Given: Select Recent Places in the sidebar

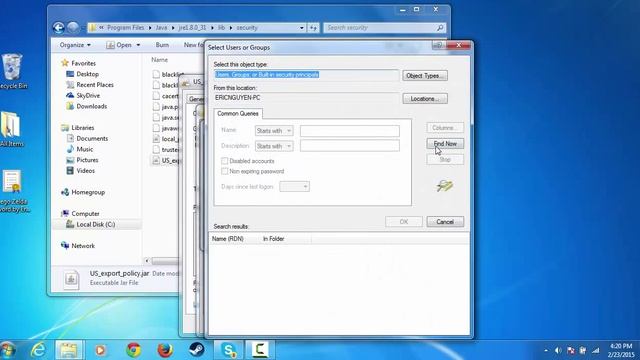Looking at the screenshot, I should click(90, 84).
